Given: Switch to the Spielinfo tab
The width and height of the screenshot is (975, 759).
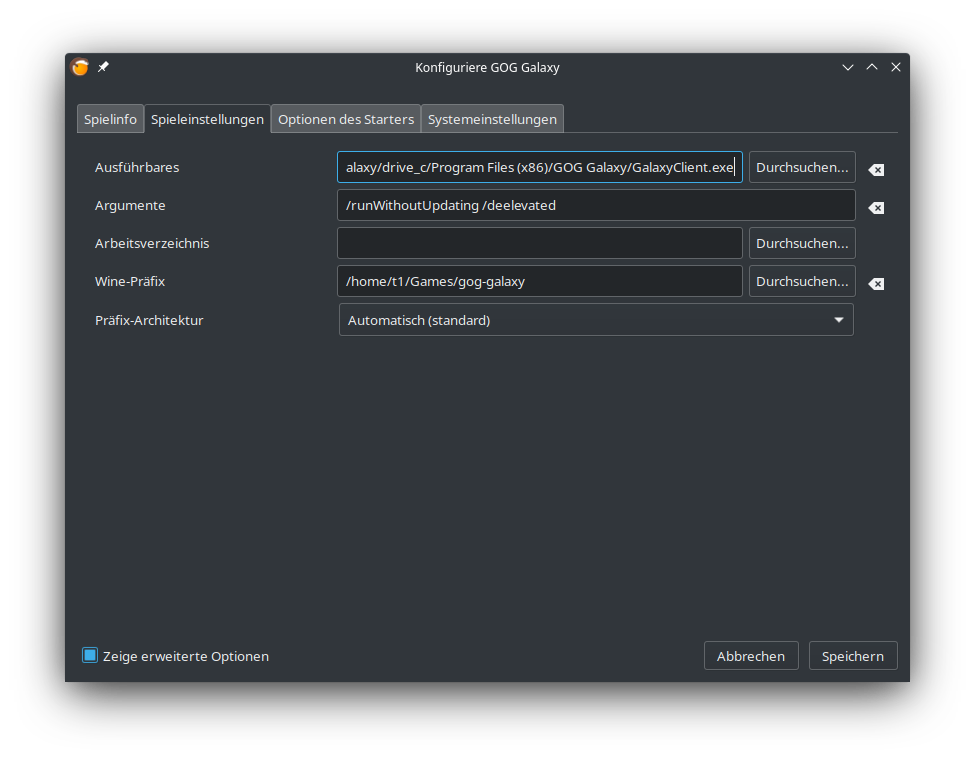Looking at the screenshot, I should coord(110,119).
